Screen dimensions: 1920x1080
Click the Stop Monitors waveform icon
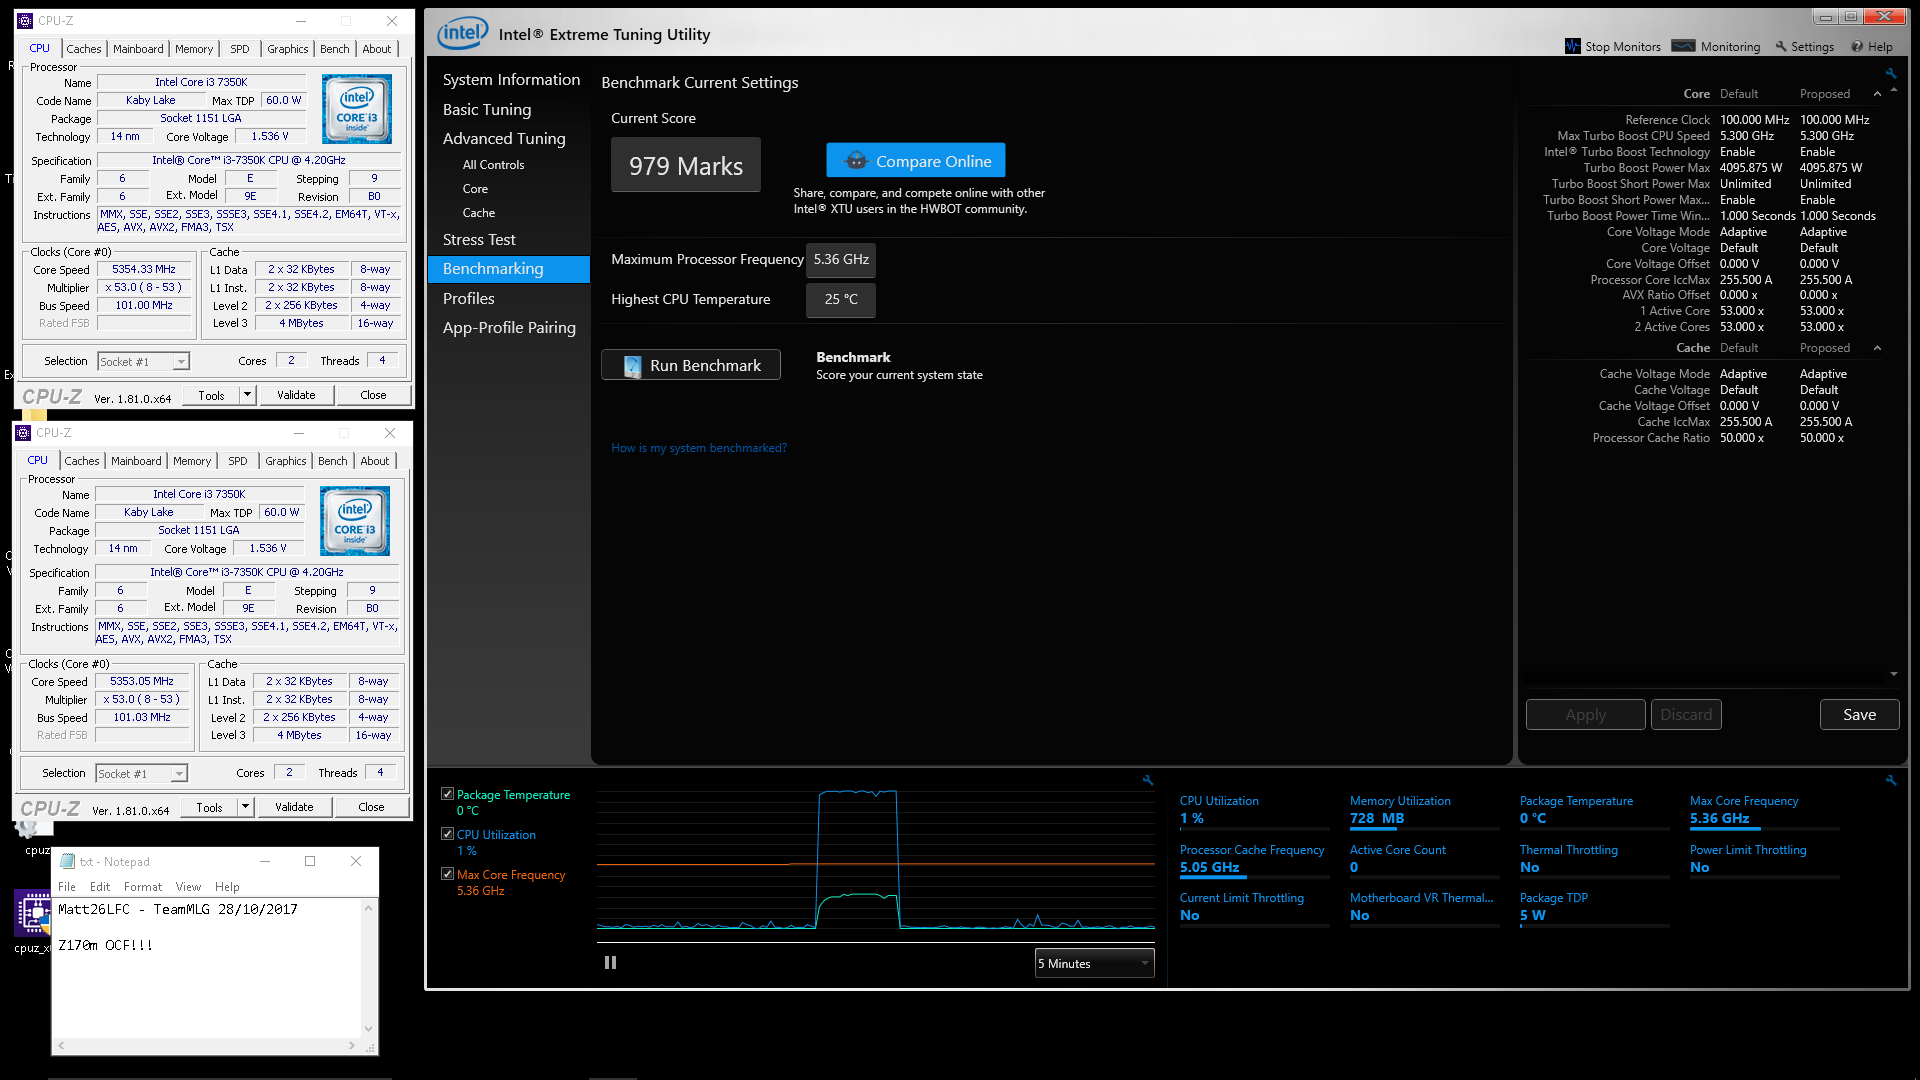tap(1573, 47)
